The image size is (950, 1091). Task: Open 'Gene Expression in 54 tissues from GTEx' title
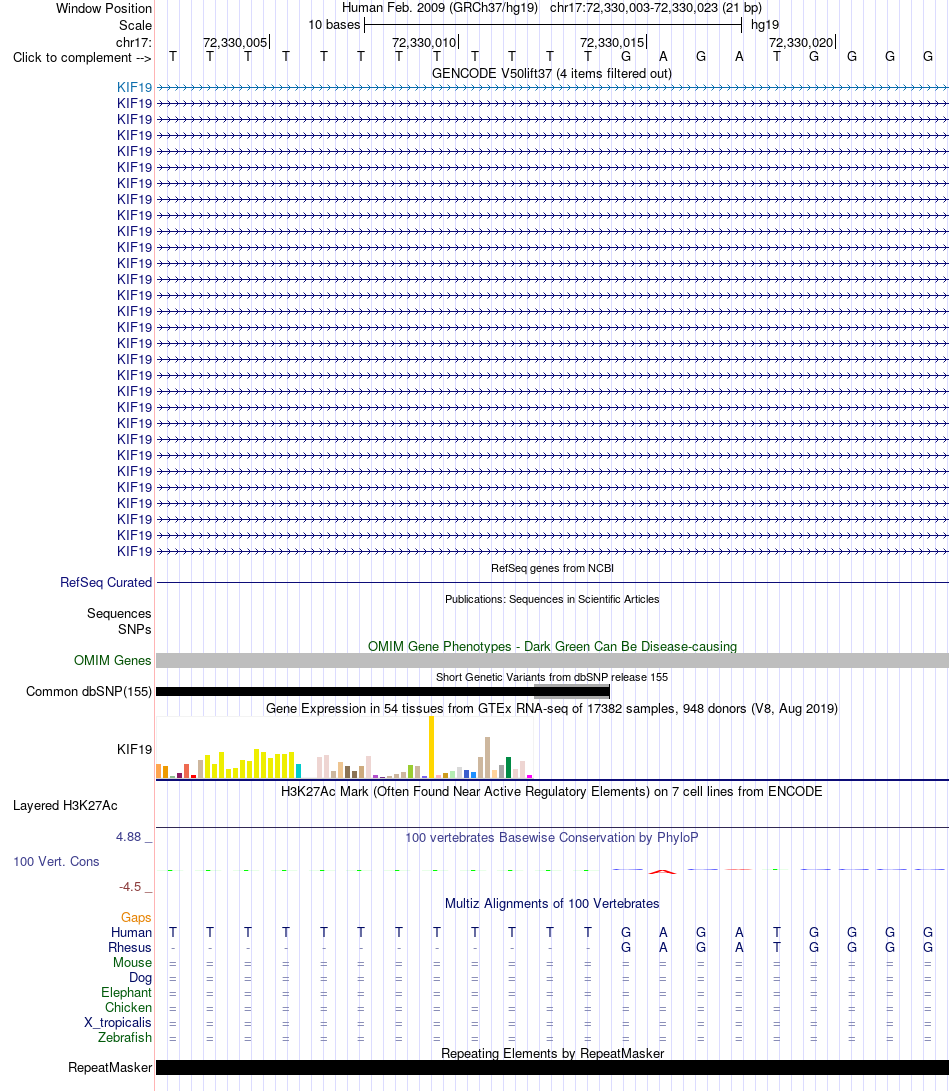coord(552,708)
